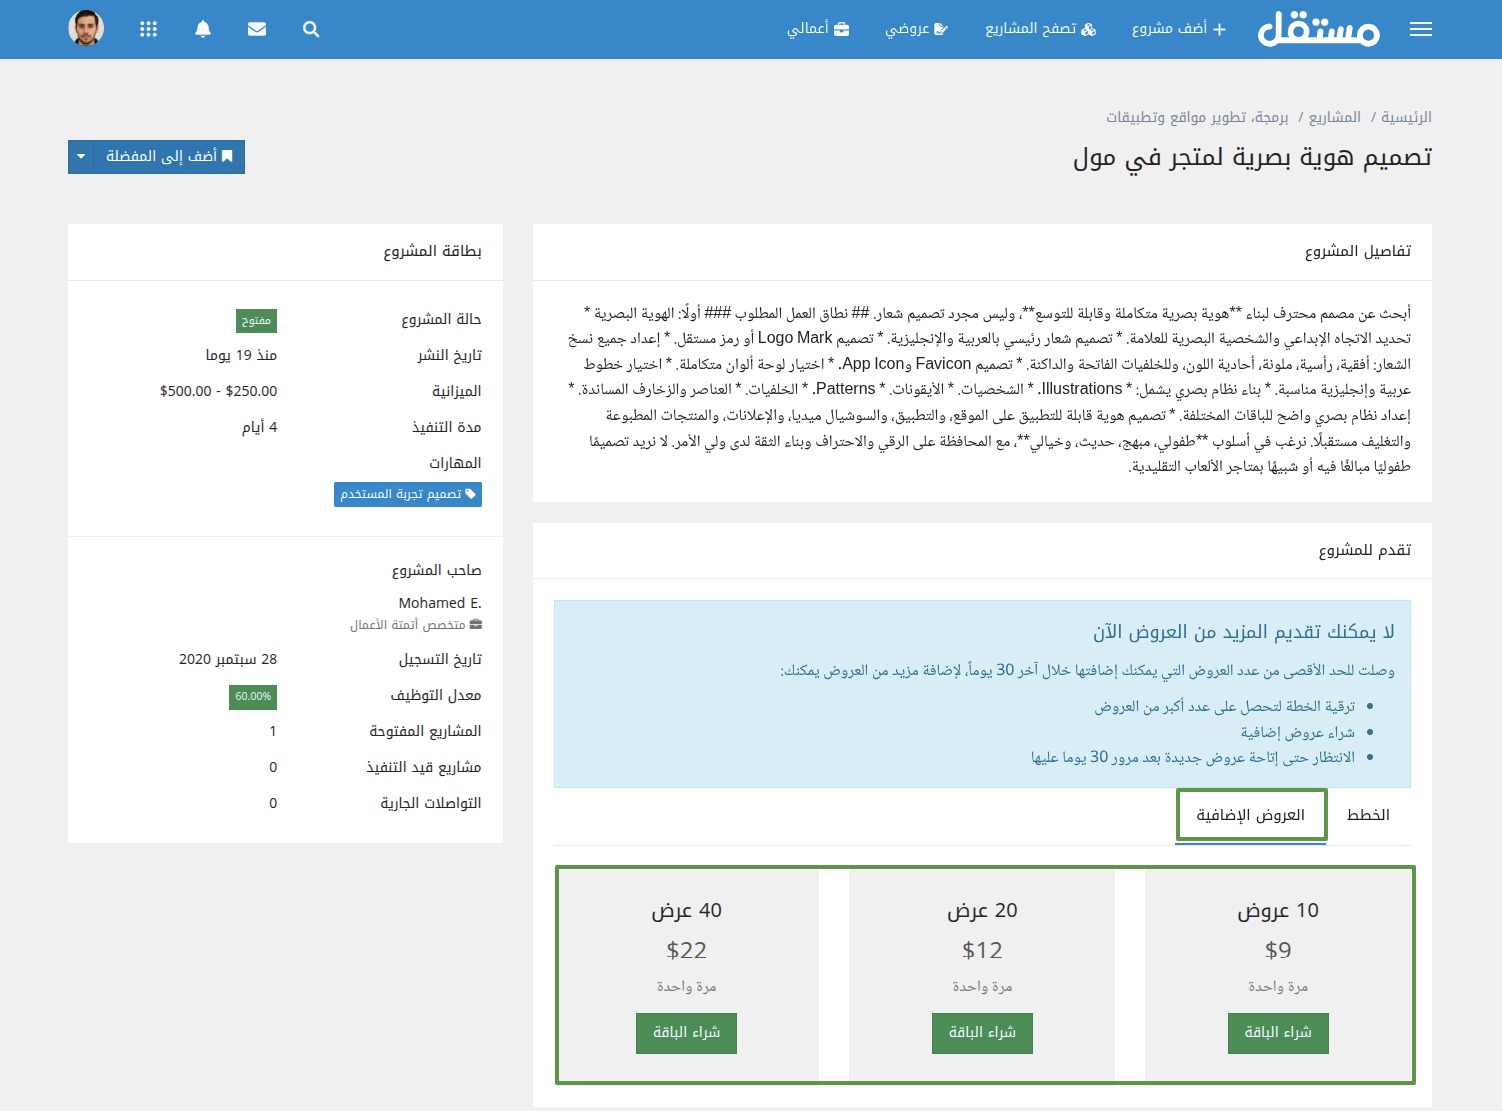Click the Mostaql logo
The image size is (1502, 1111).
point(1319,29)
